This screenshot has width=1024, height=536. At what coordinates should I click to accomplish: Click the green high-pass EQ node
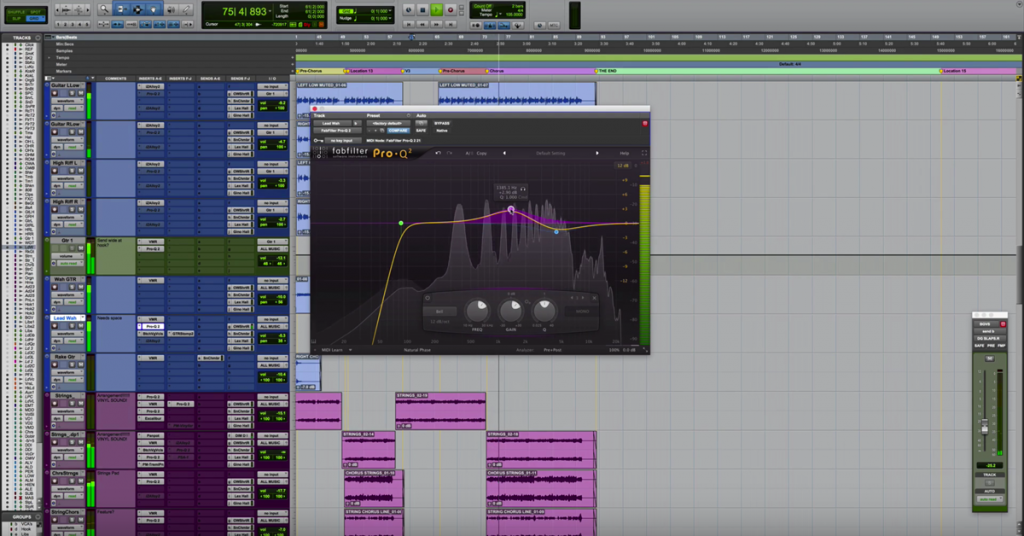[x=401, y=223]
